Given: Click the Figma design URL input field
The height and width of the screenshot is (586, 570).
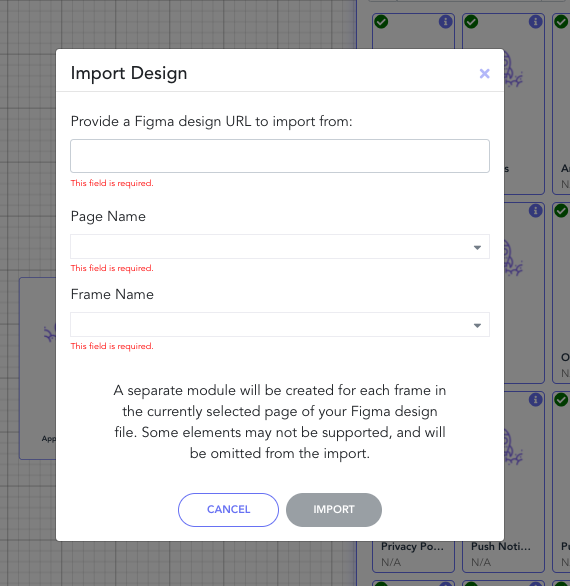Looking at the screenshot, I should click(x=280, y=156).
